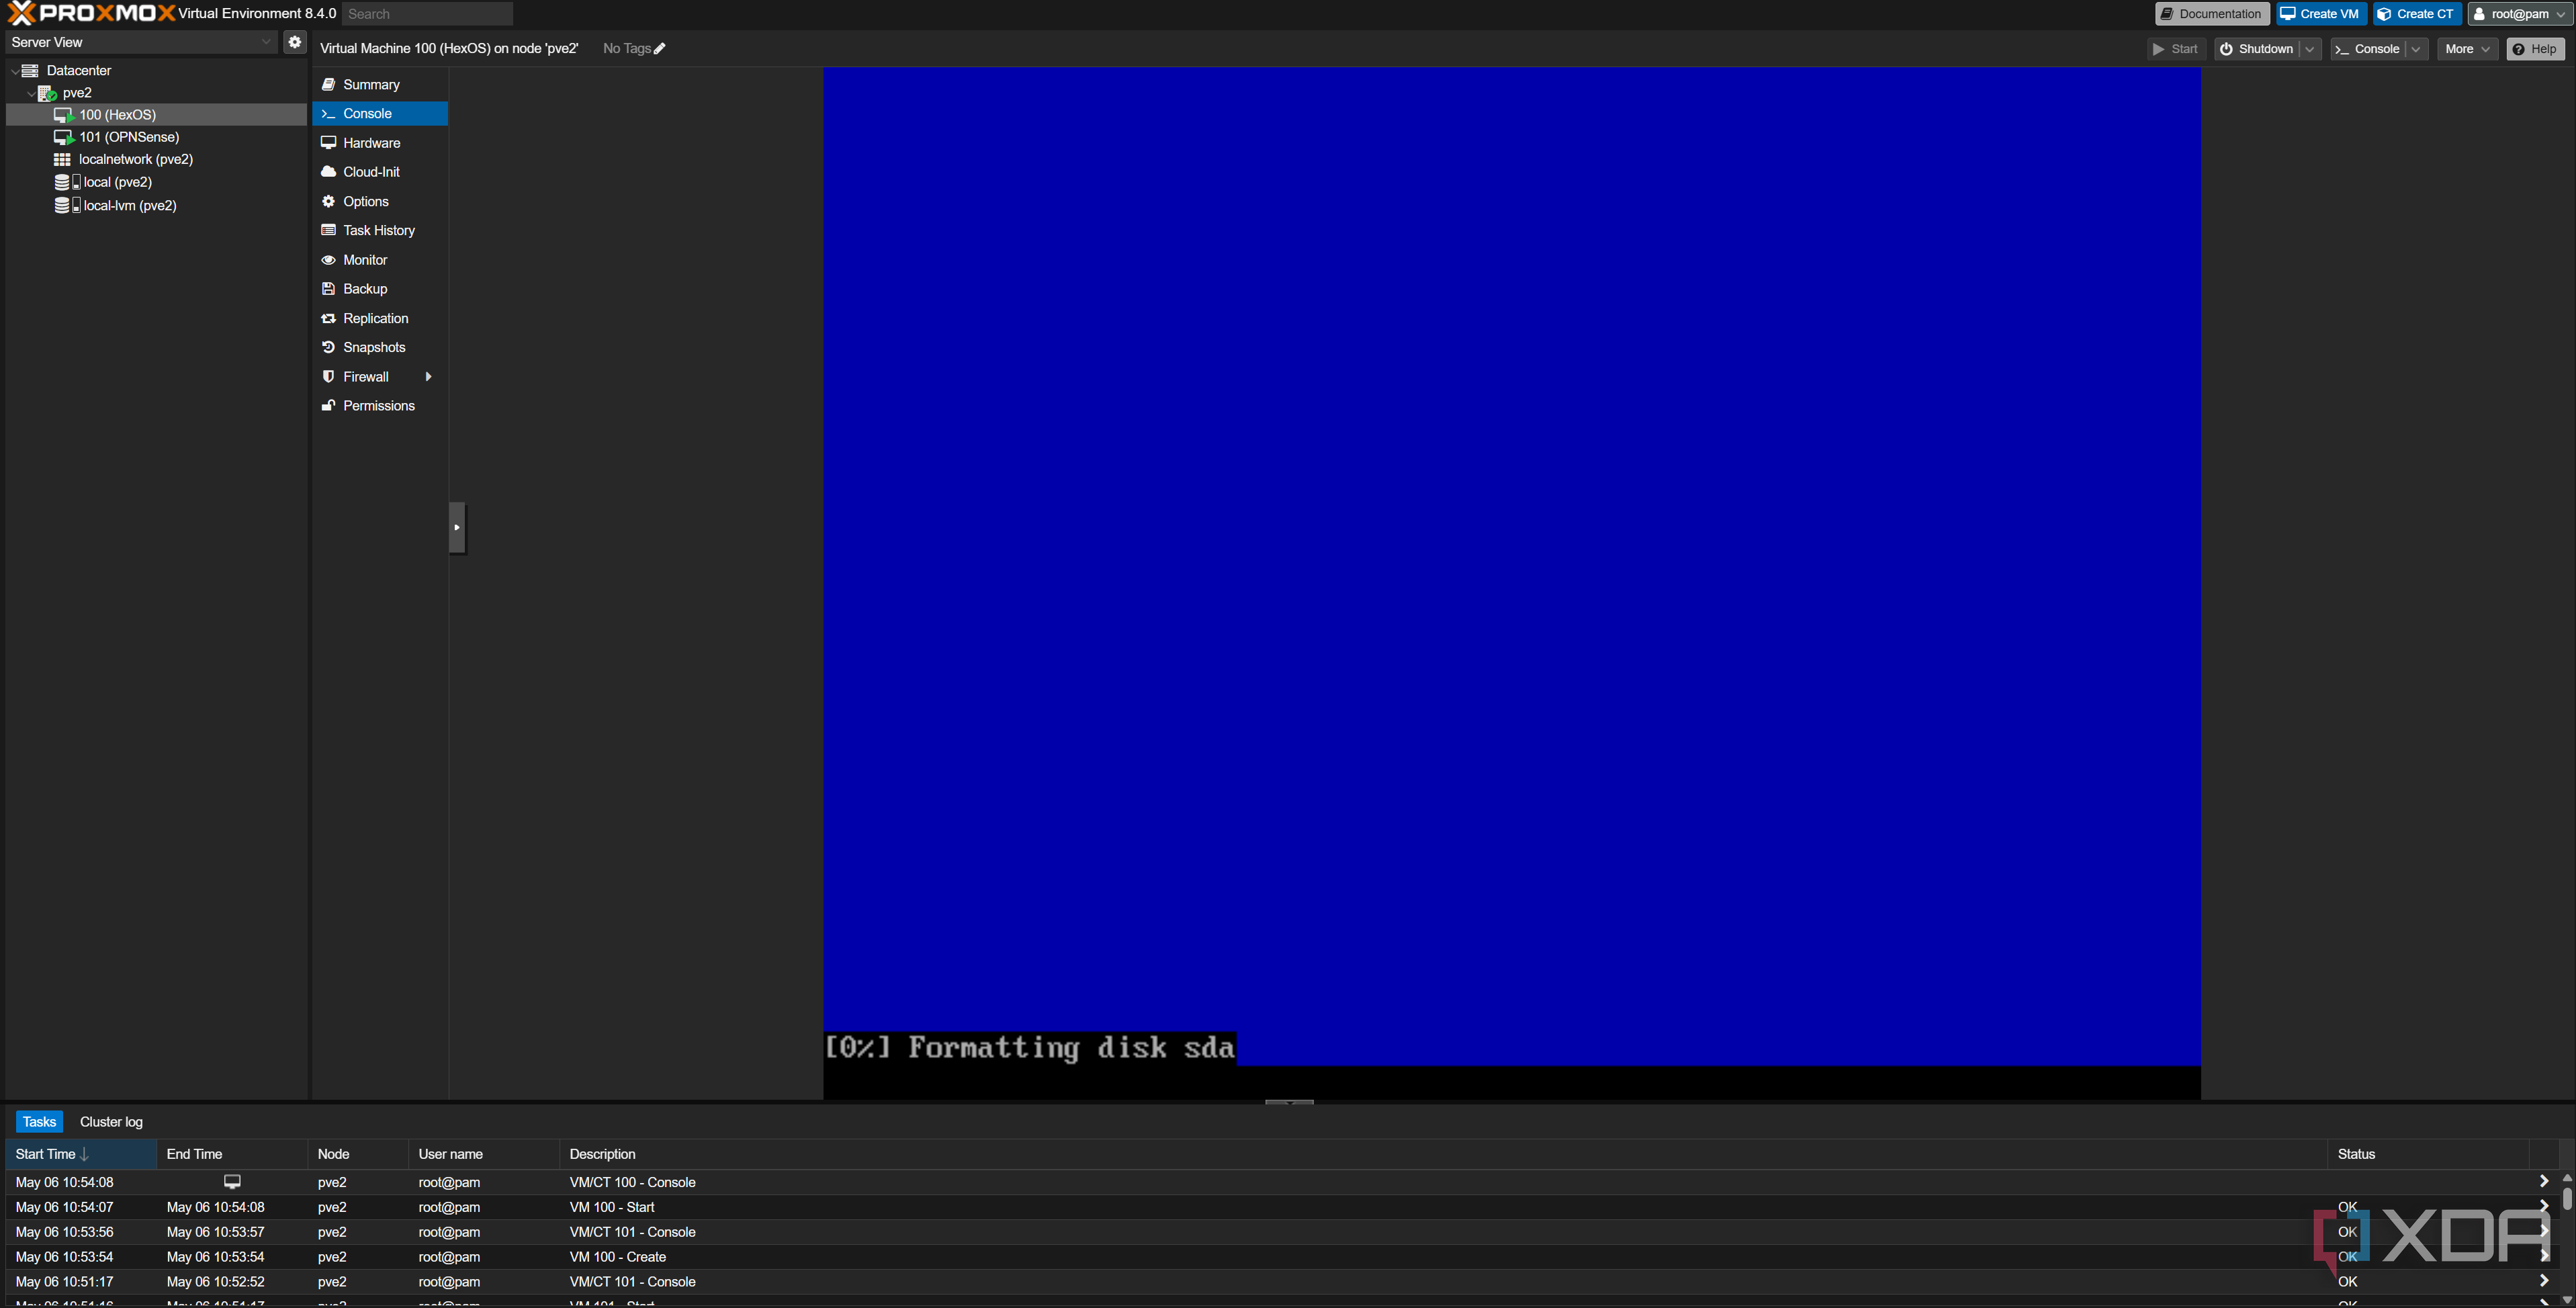Open the More dropdown menu
Image resolution: width=2576 pixels, height=1308 pixels.
[x=2467, y=49]
